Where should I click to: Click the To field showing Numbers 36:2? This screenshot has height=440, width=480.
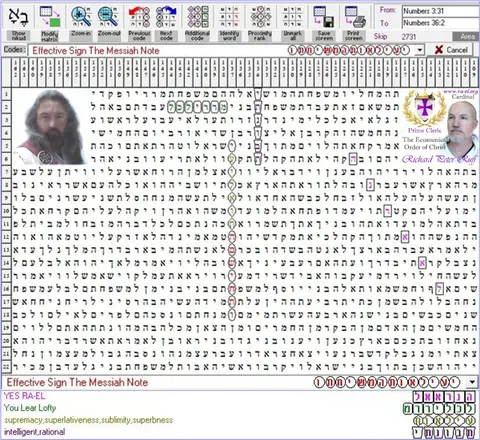441,23
